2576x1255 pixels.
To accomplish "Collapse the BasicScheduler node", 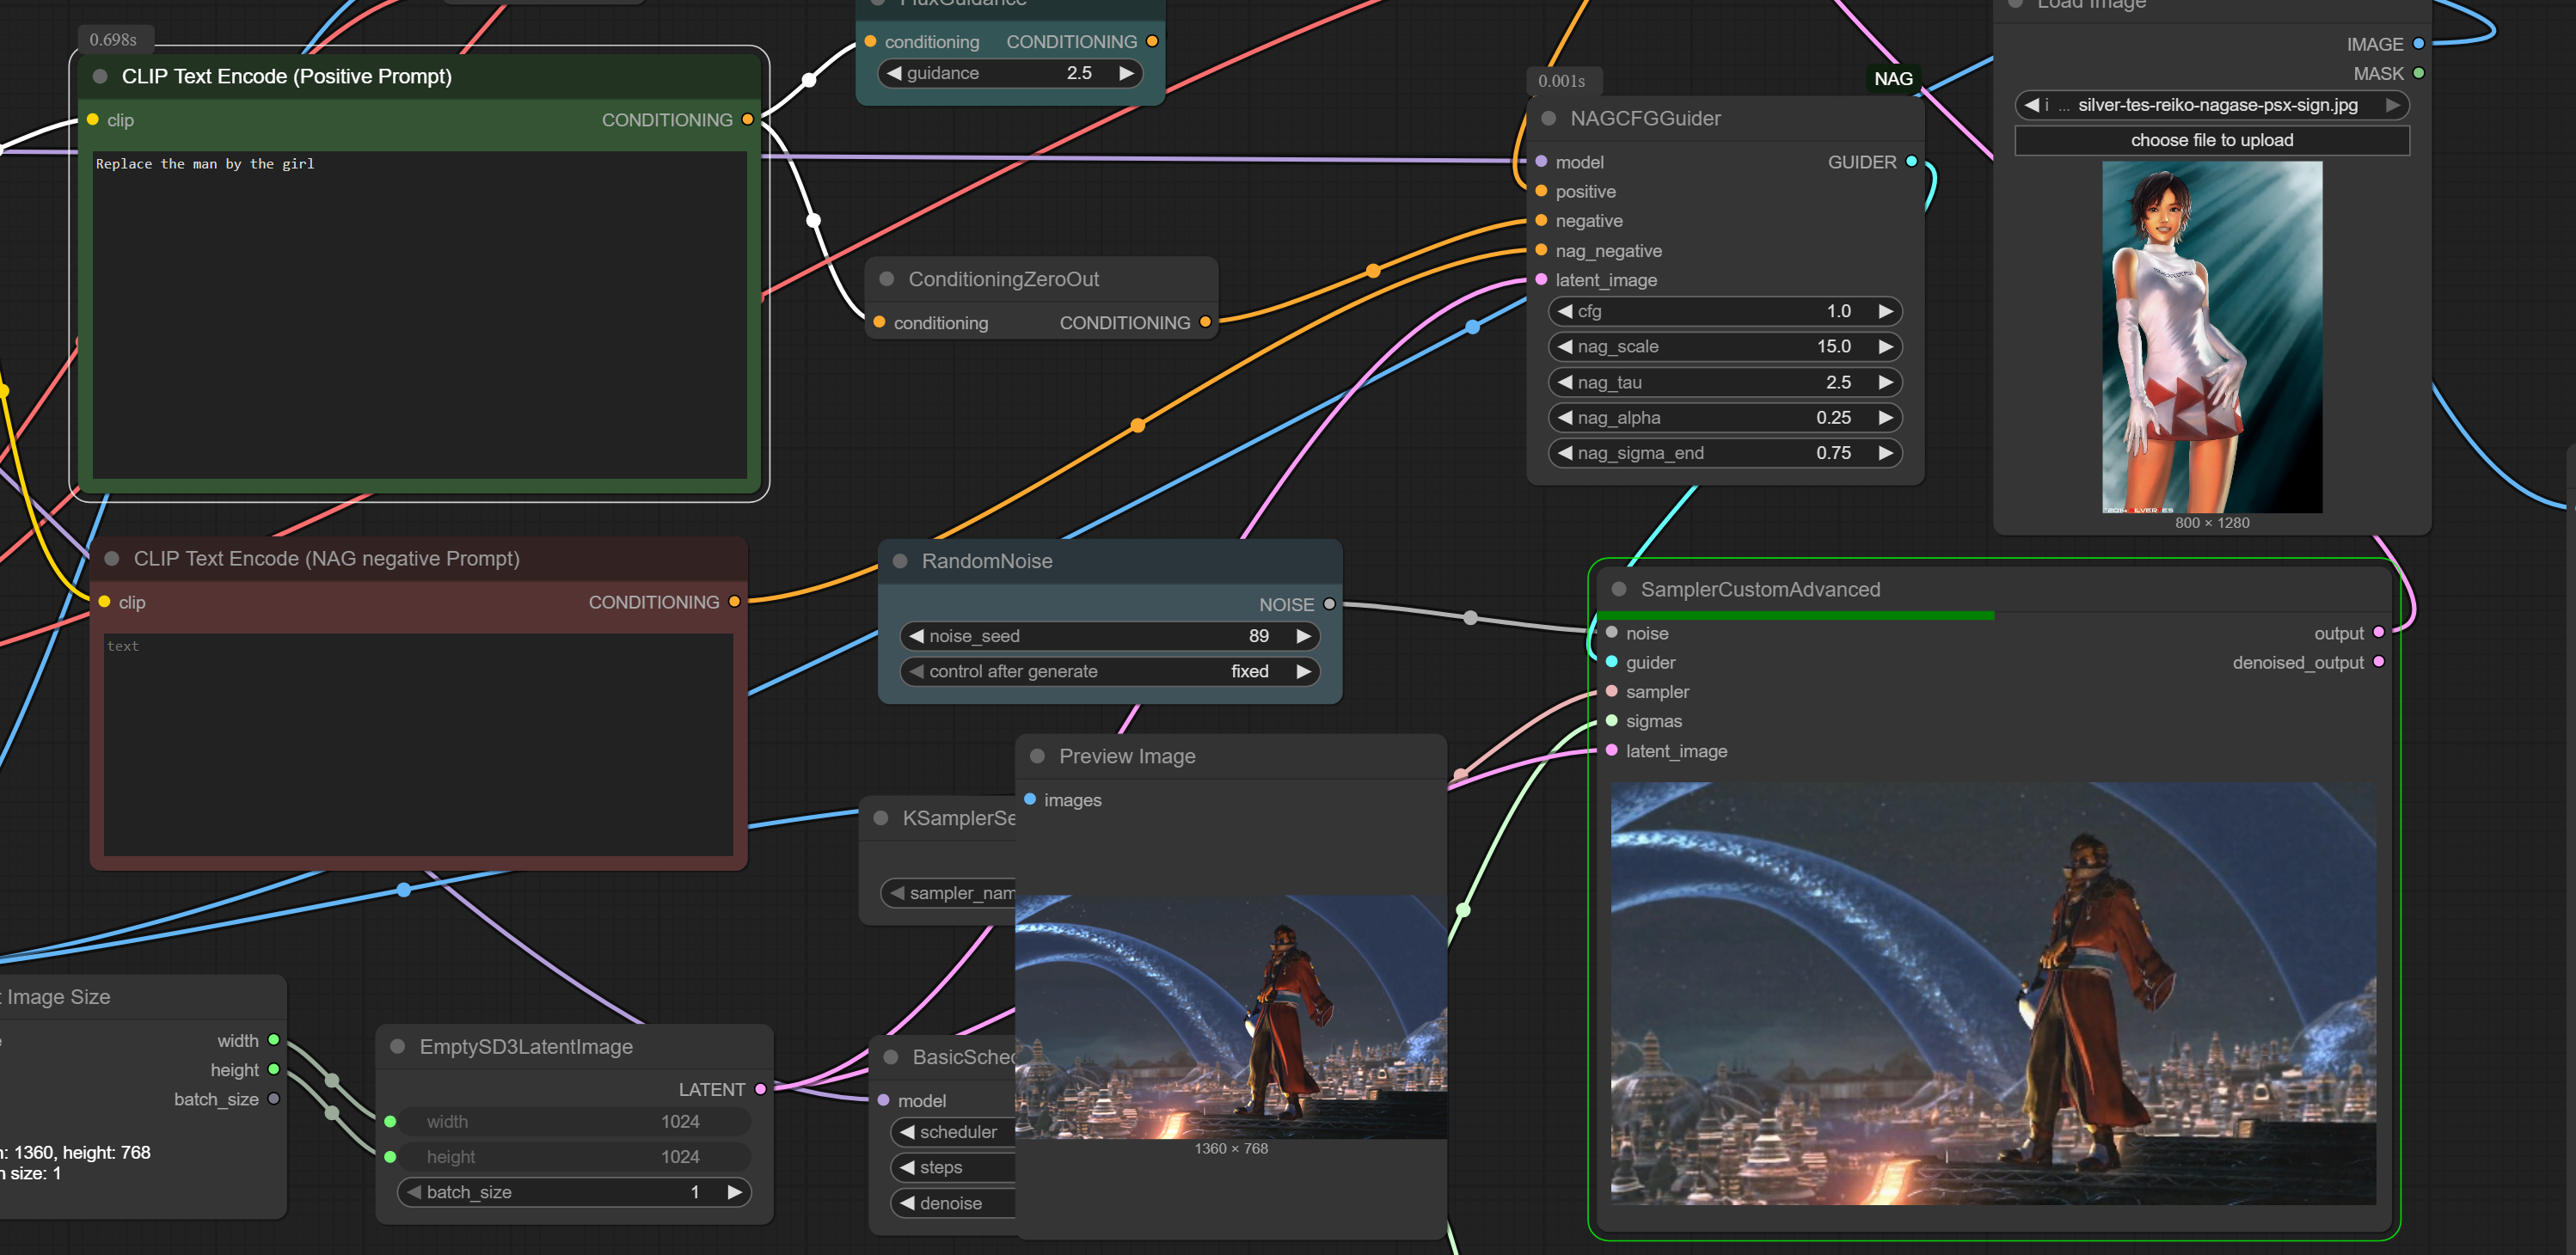I will (891, 1057).
